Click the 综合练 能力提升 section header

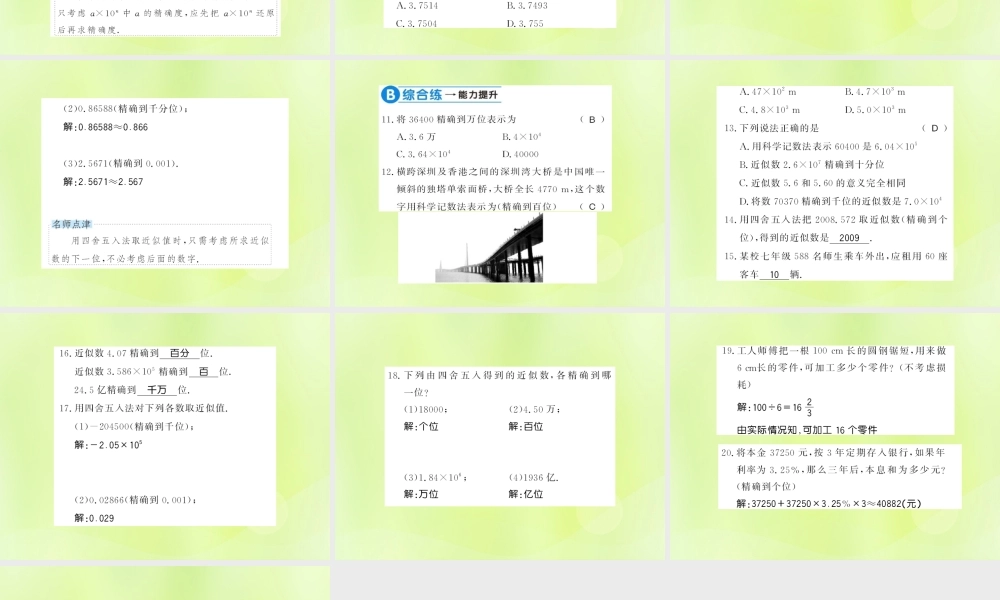point(441,95)
